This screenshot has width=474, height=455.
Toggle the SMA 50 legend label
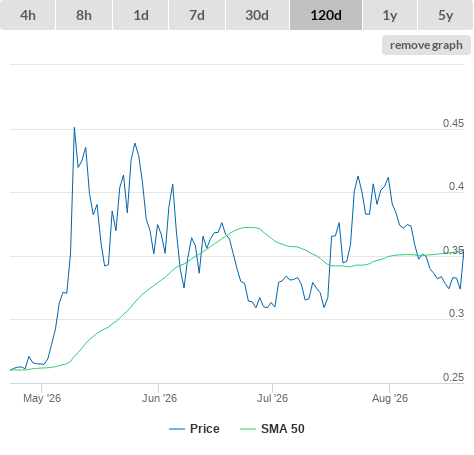pos(283,429)
